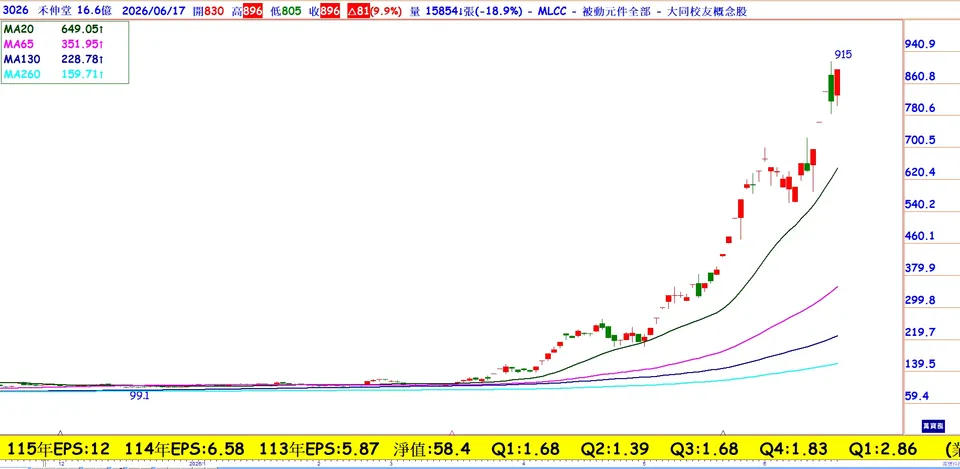Click price axis label 139.5
Image resolution: width=960 pixels, height=469 pixels.
point(920,364)
